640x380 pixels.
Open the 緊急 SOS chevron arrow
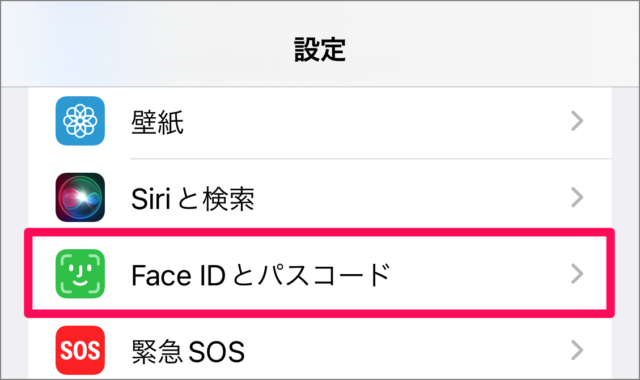point(577,350)
